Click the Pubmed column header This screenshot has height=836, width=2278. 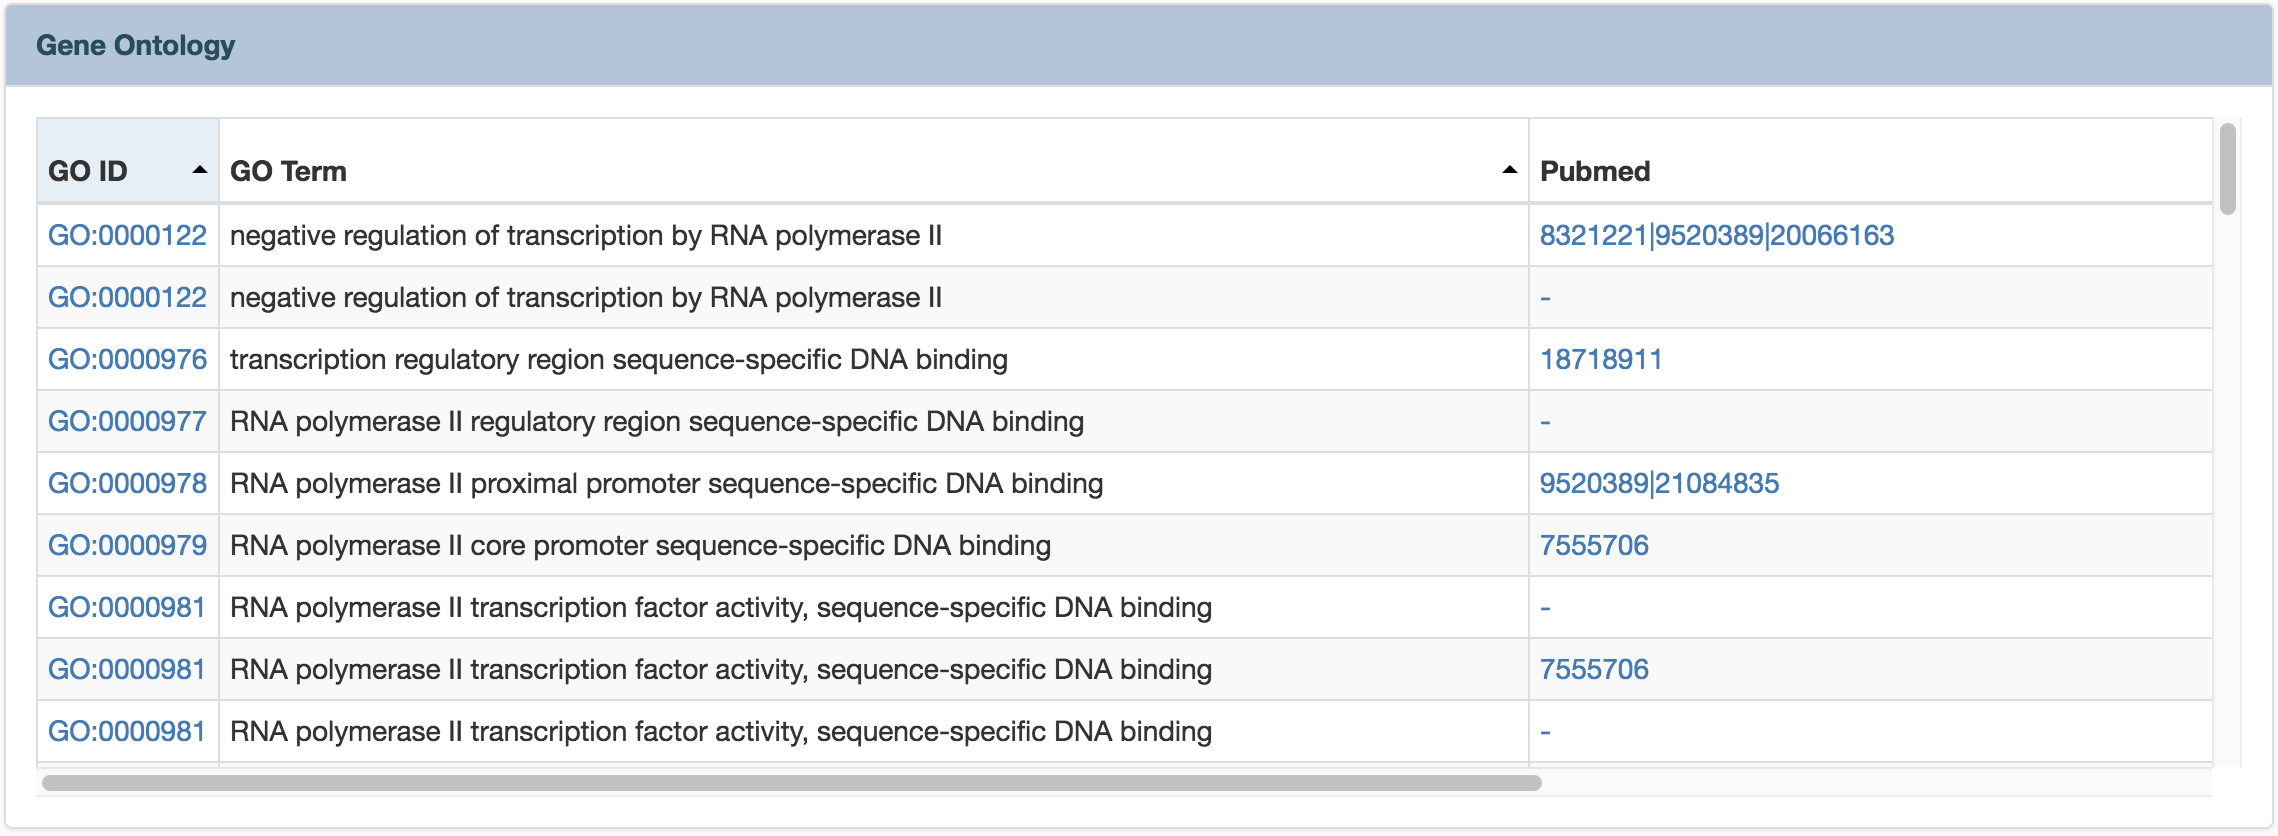(x=1594, y=171)
